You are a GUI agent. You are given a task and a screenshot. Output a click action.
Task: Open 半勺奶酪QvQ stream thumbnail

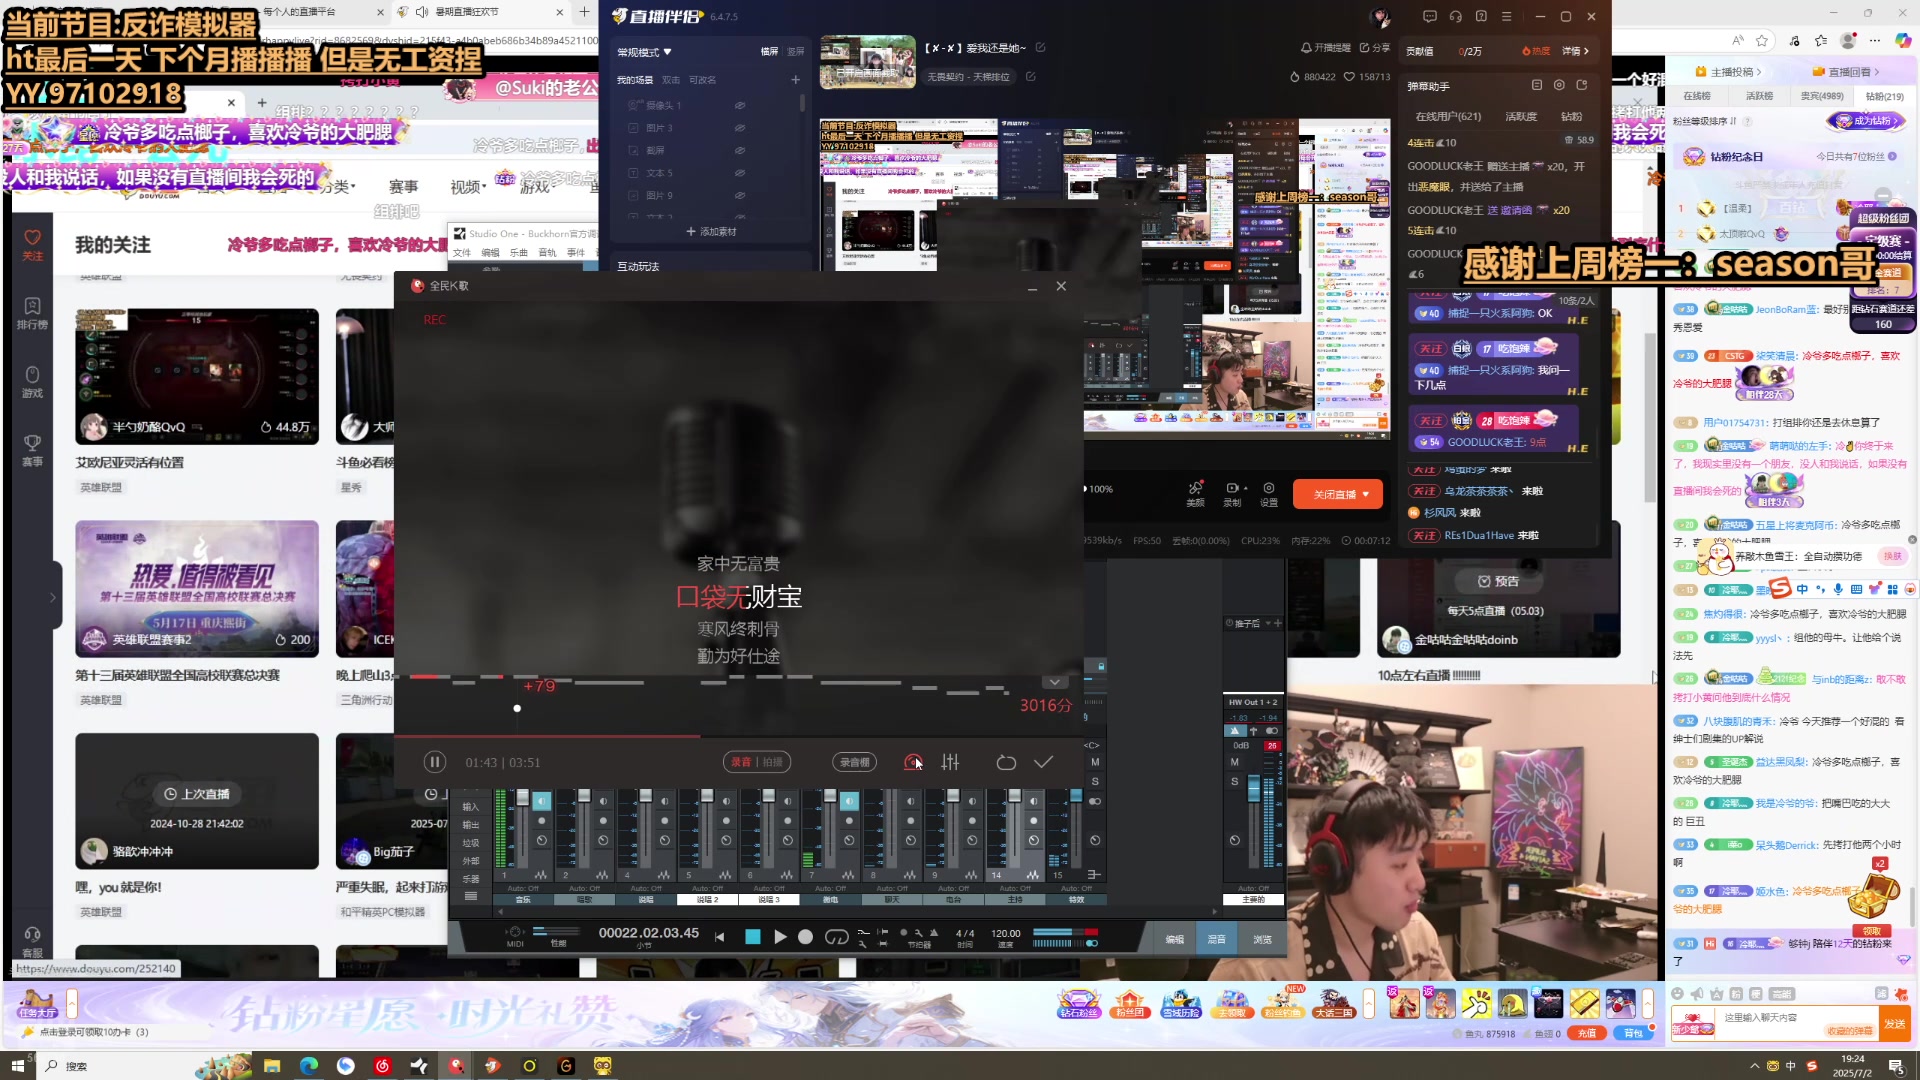click(197, 376)
